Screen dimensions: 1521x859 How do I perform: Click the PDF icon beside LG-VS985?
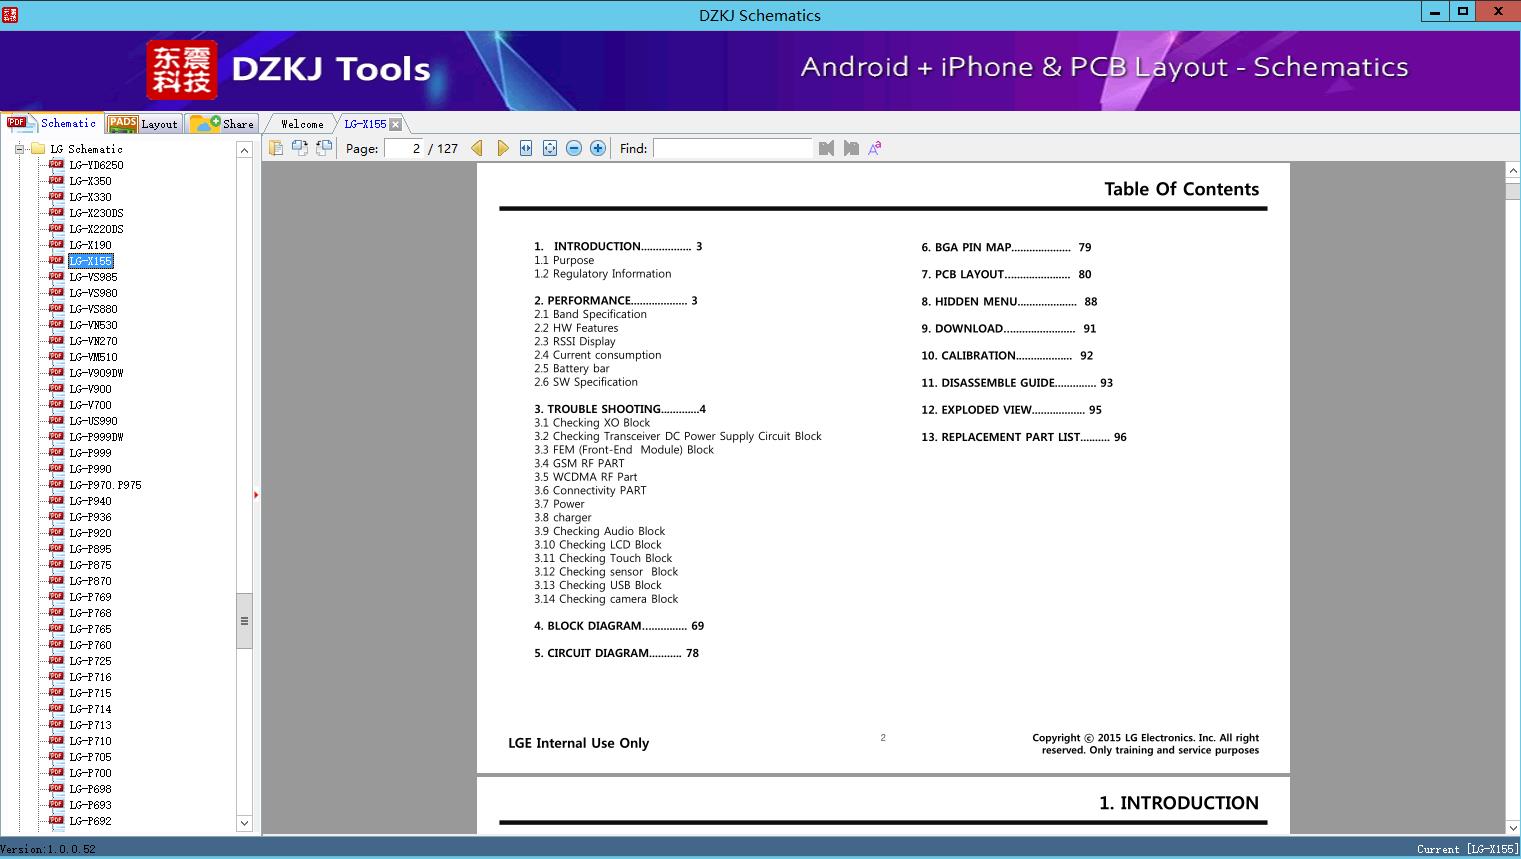coord(56,277)
